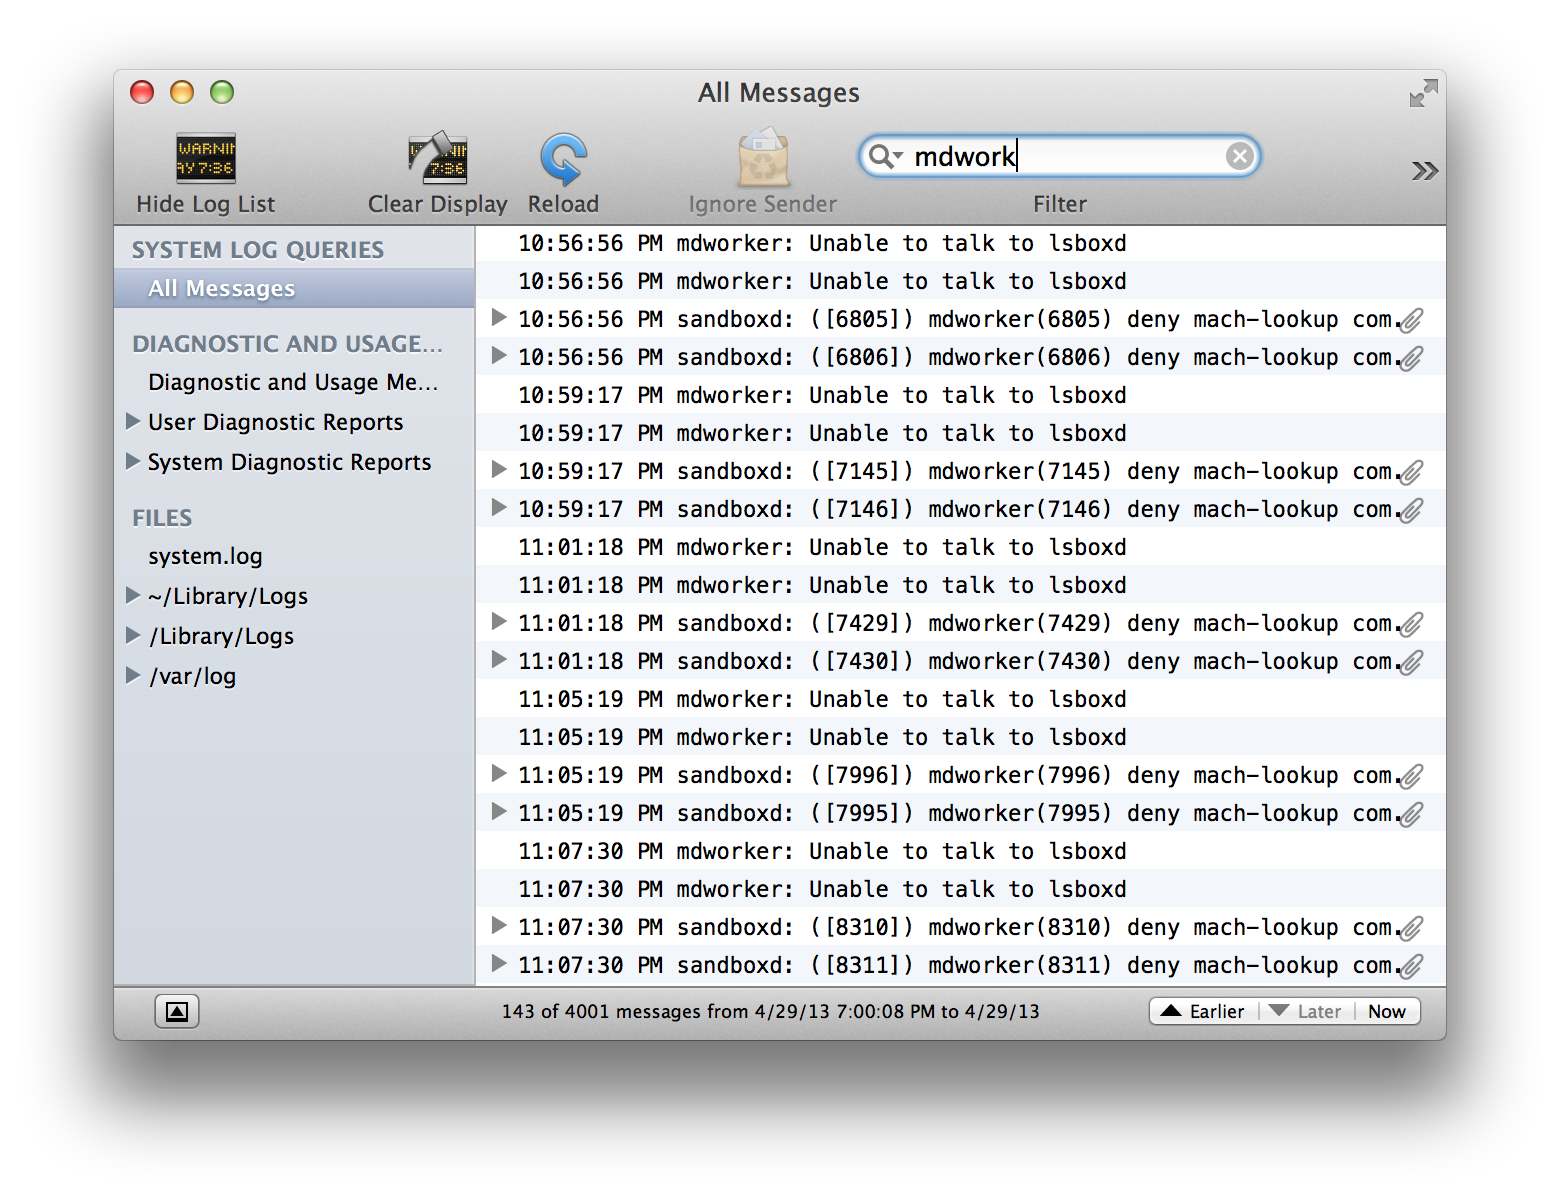Select first 11:01:18 PM mdworker message row
1560x1198 pixels.
[960, 547]
